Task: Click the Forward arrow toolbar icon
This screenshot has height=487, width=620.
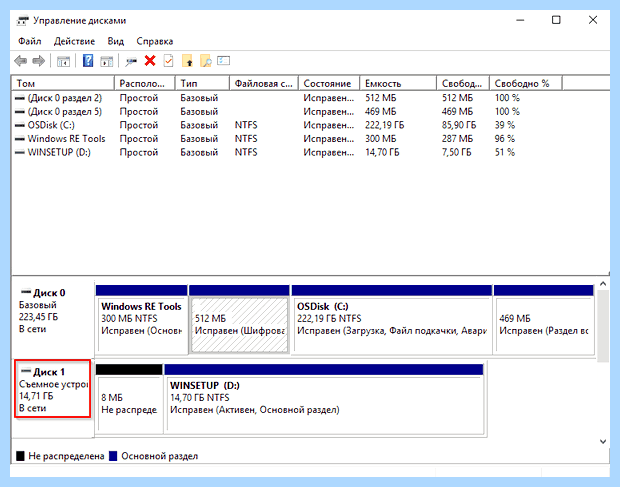Action: (38, 61)
